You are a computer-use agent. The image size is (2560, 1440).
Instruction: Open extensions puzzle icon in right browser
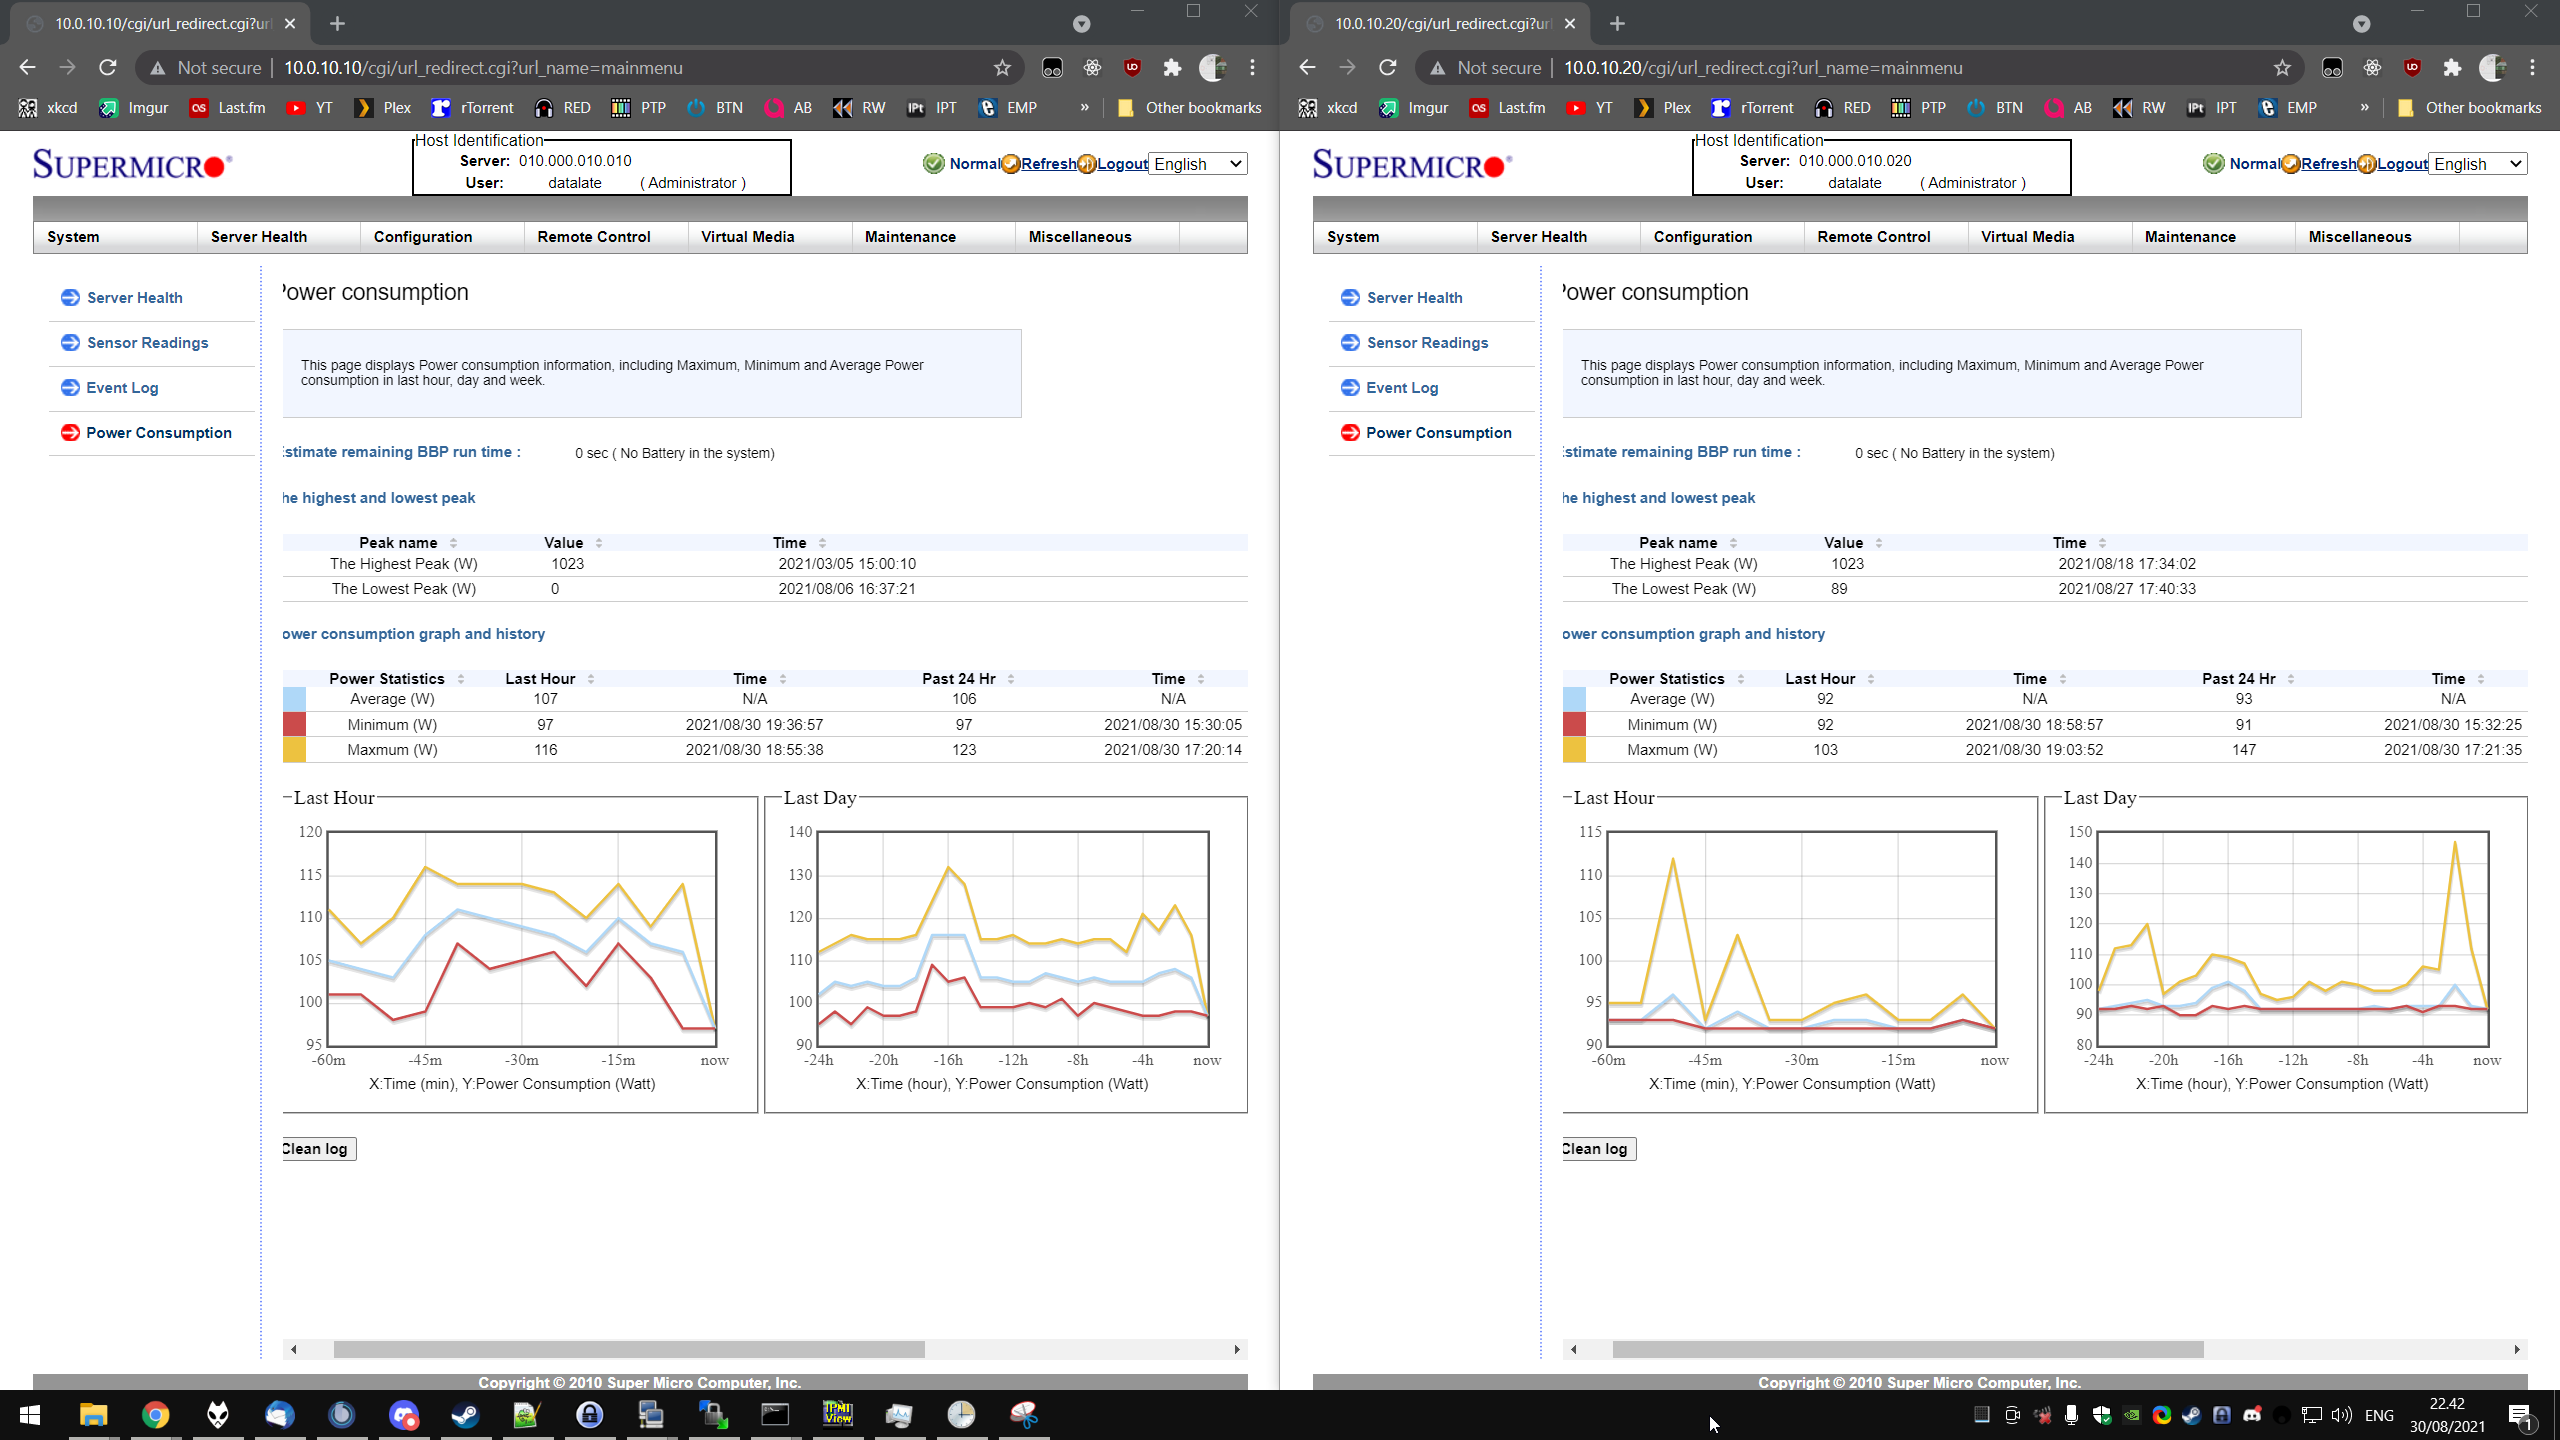[2452, 68]
